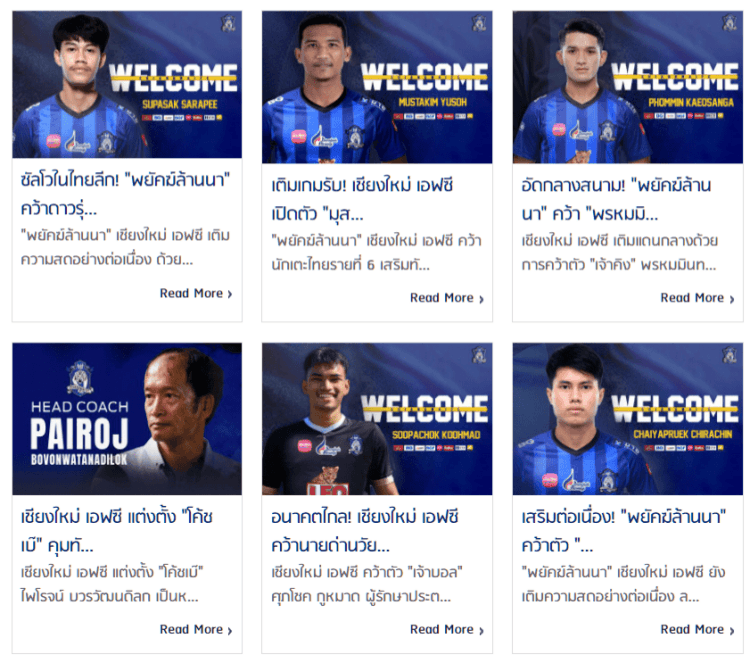This screenshot has width=750, height=663.
Task: Click the Head Coach Pairoj banner image
Action: 127,419
